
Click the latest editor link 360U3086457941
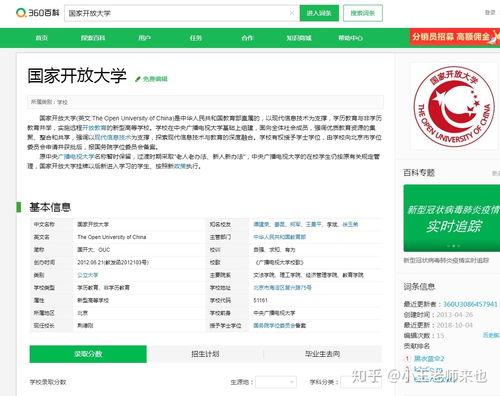click(x=470, y=304)
